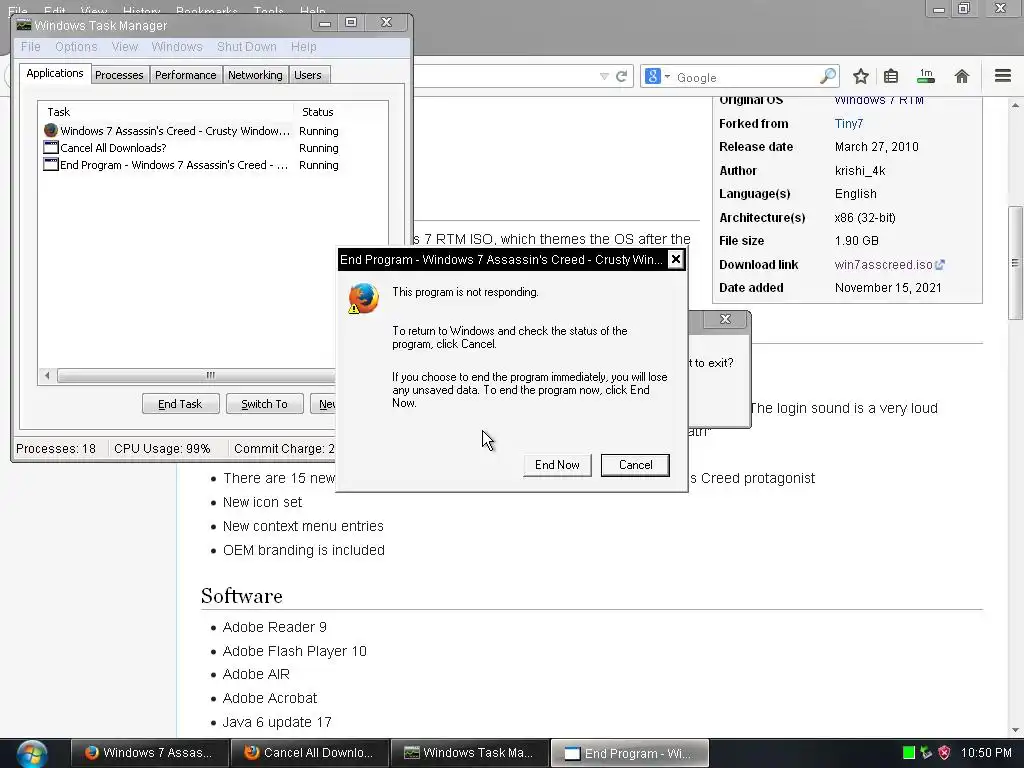Open Task Manager Options menu
Viewport: 1024px width, 768px height.
(x=76, y=47)
